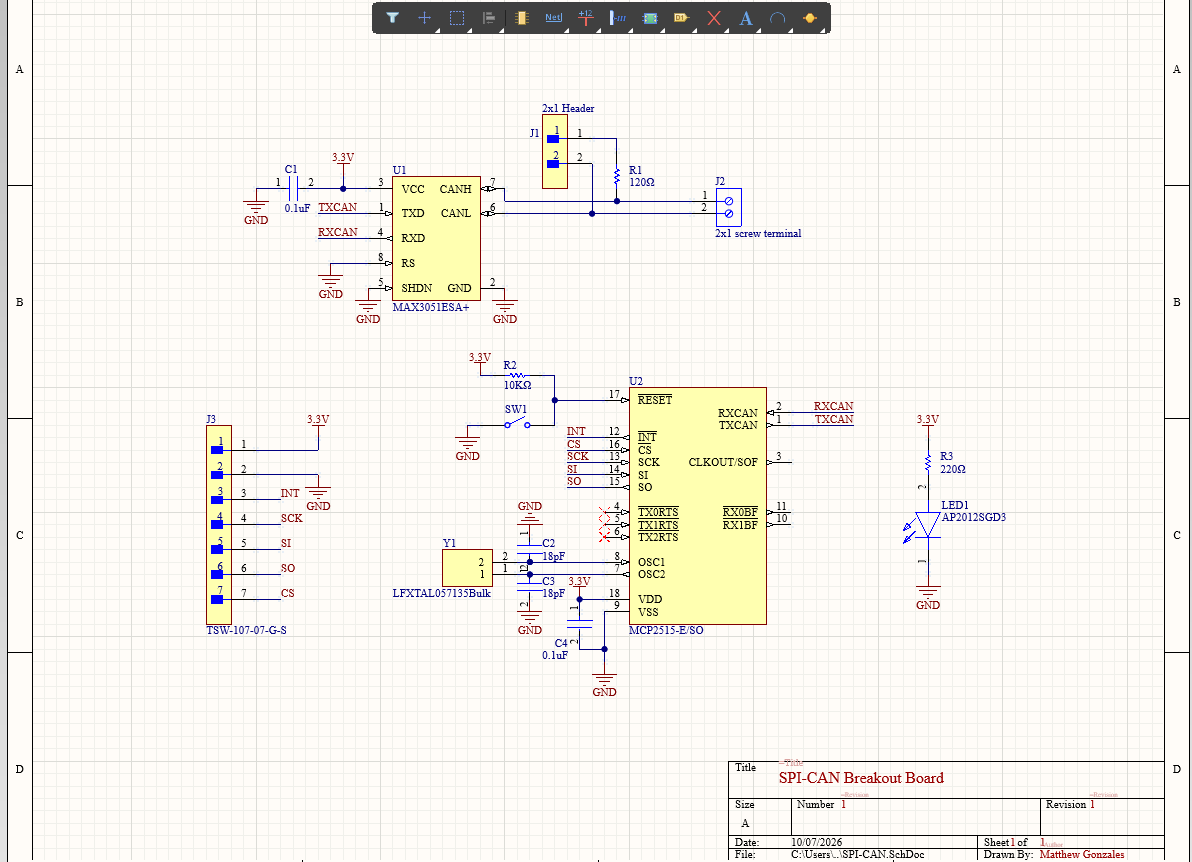Select the R3 220Ω resistor symbol
Viewport: 1192px width, 862px height.
(927, 462)
